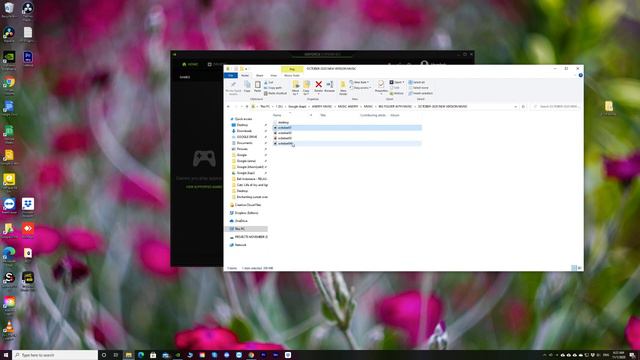
Task: Open Premiere Pro desktop shortcut
Action: click(x=28, y=58)
